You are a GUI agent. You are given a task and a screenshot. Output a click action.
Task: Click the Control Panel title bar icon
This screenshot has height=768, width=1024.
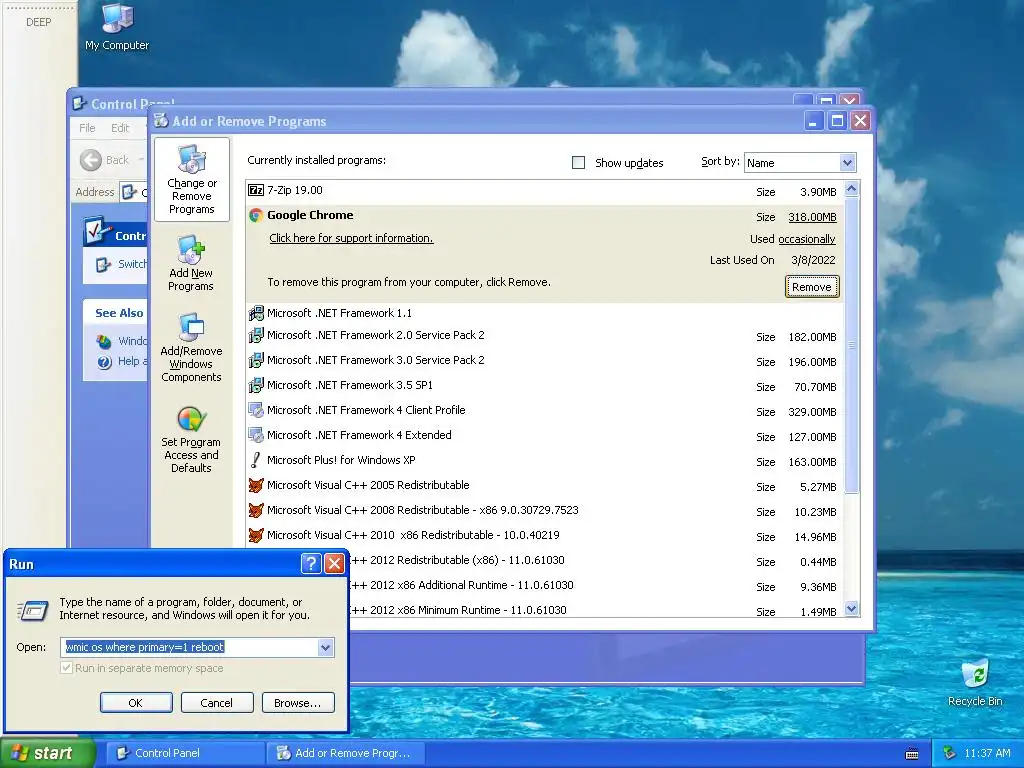80,103
